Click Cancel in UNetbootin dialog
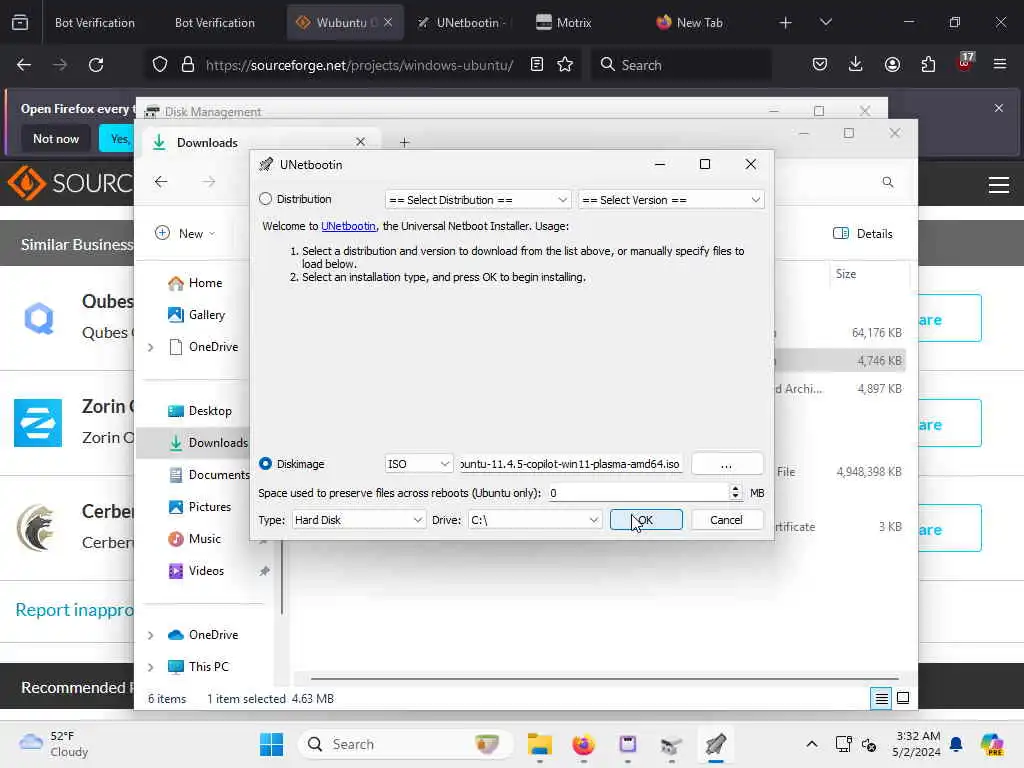 click(x=726, y=520)
